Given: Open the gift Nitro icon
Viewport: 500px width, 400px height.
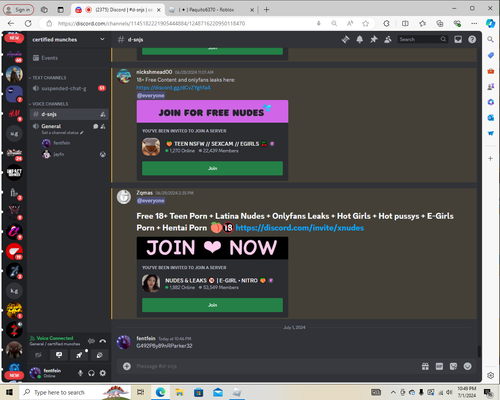Looking at the screenshot, I should tap(425, 366).
